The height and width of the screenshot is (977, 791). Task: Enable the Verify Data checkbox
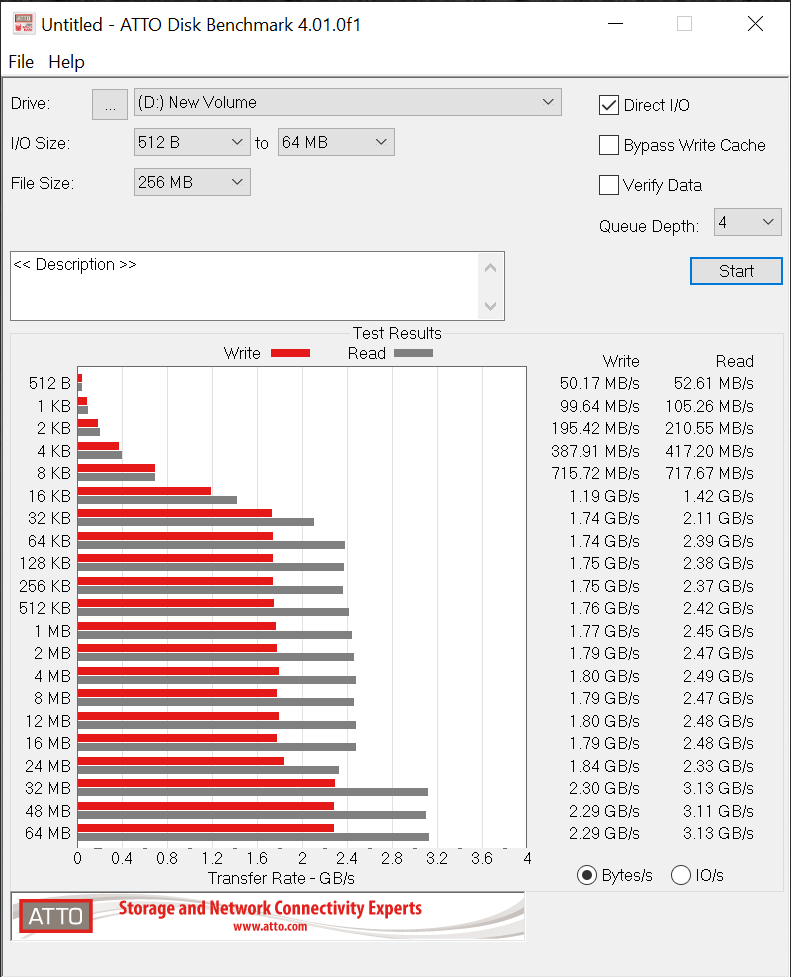point(609,185)
